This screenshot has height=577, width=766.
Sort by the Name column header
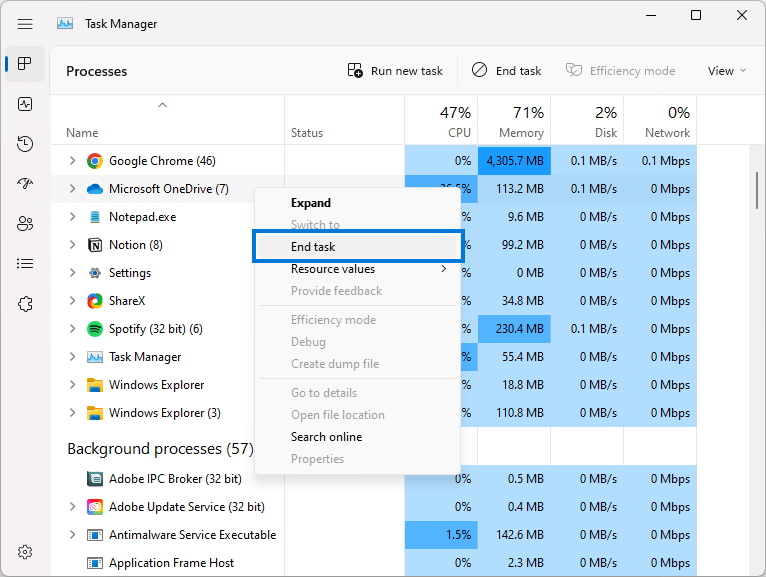(168, 120)
